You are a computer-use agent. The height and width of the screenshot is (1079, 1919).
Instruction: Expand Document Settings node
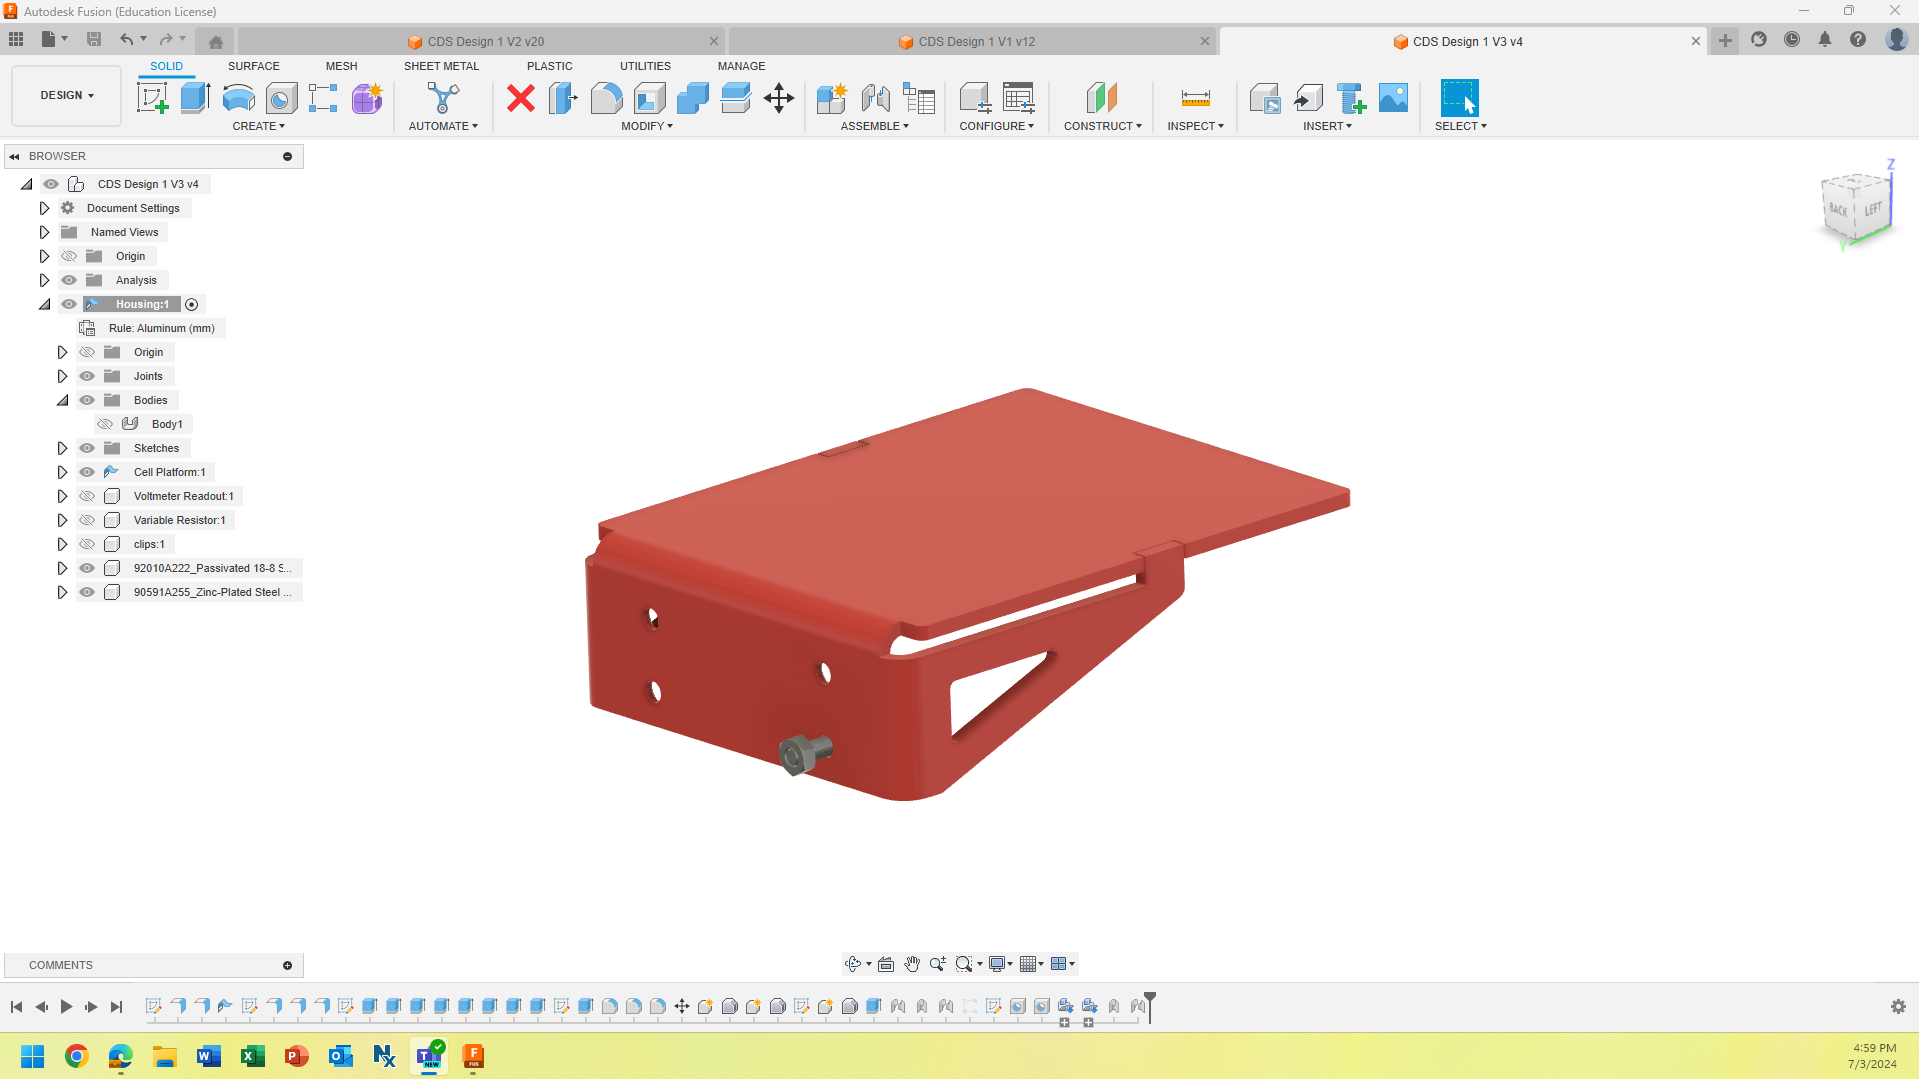point(44,208)
